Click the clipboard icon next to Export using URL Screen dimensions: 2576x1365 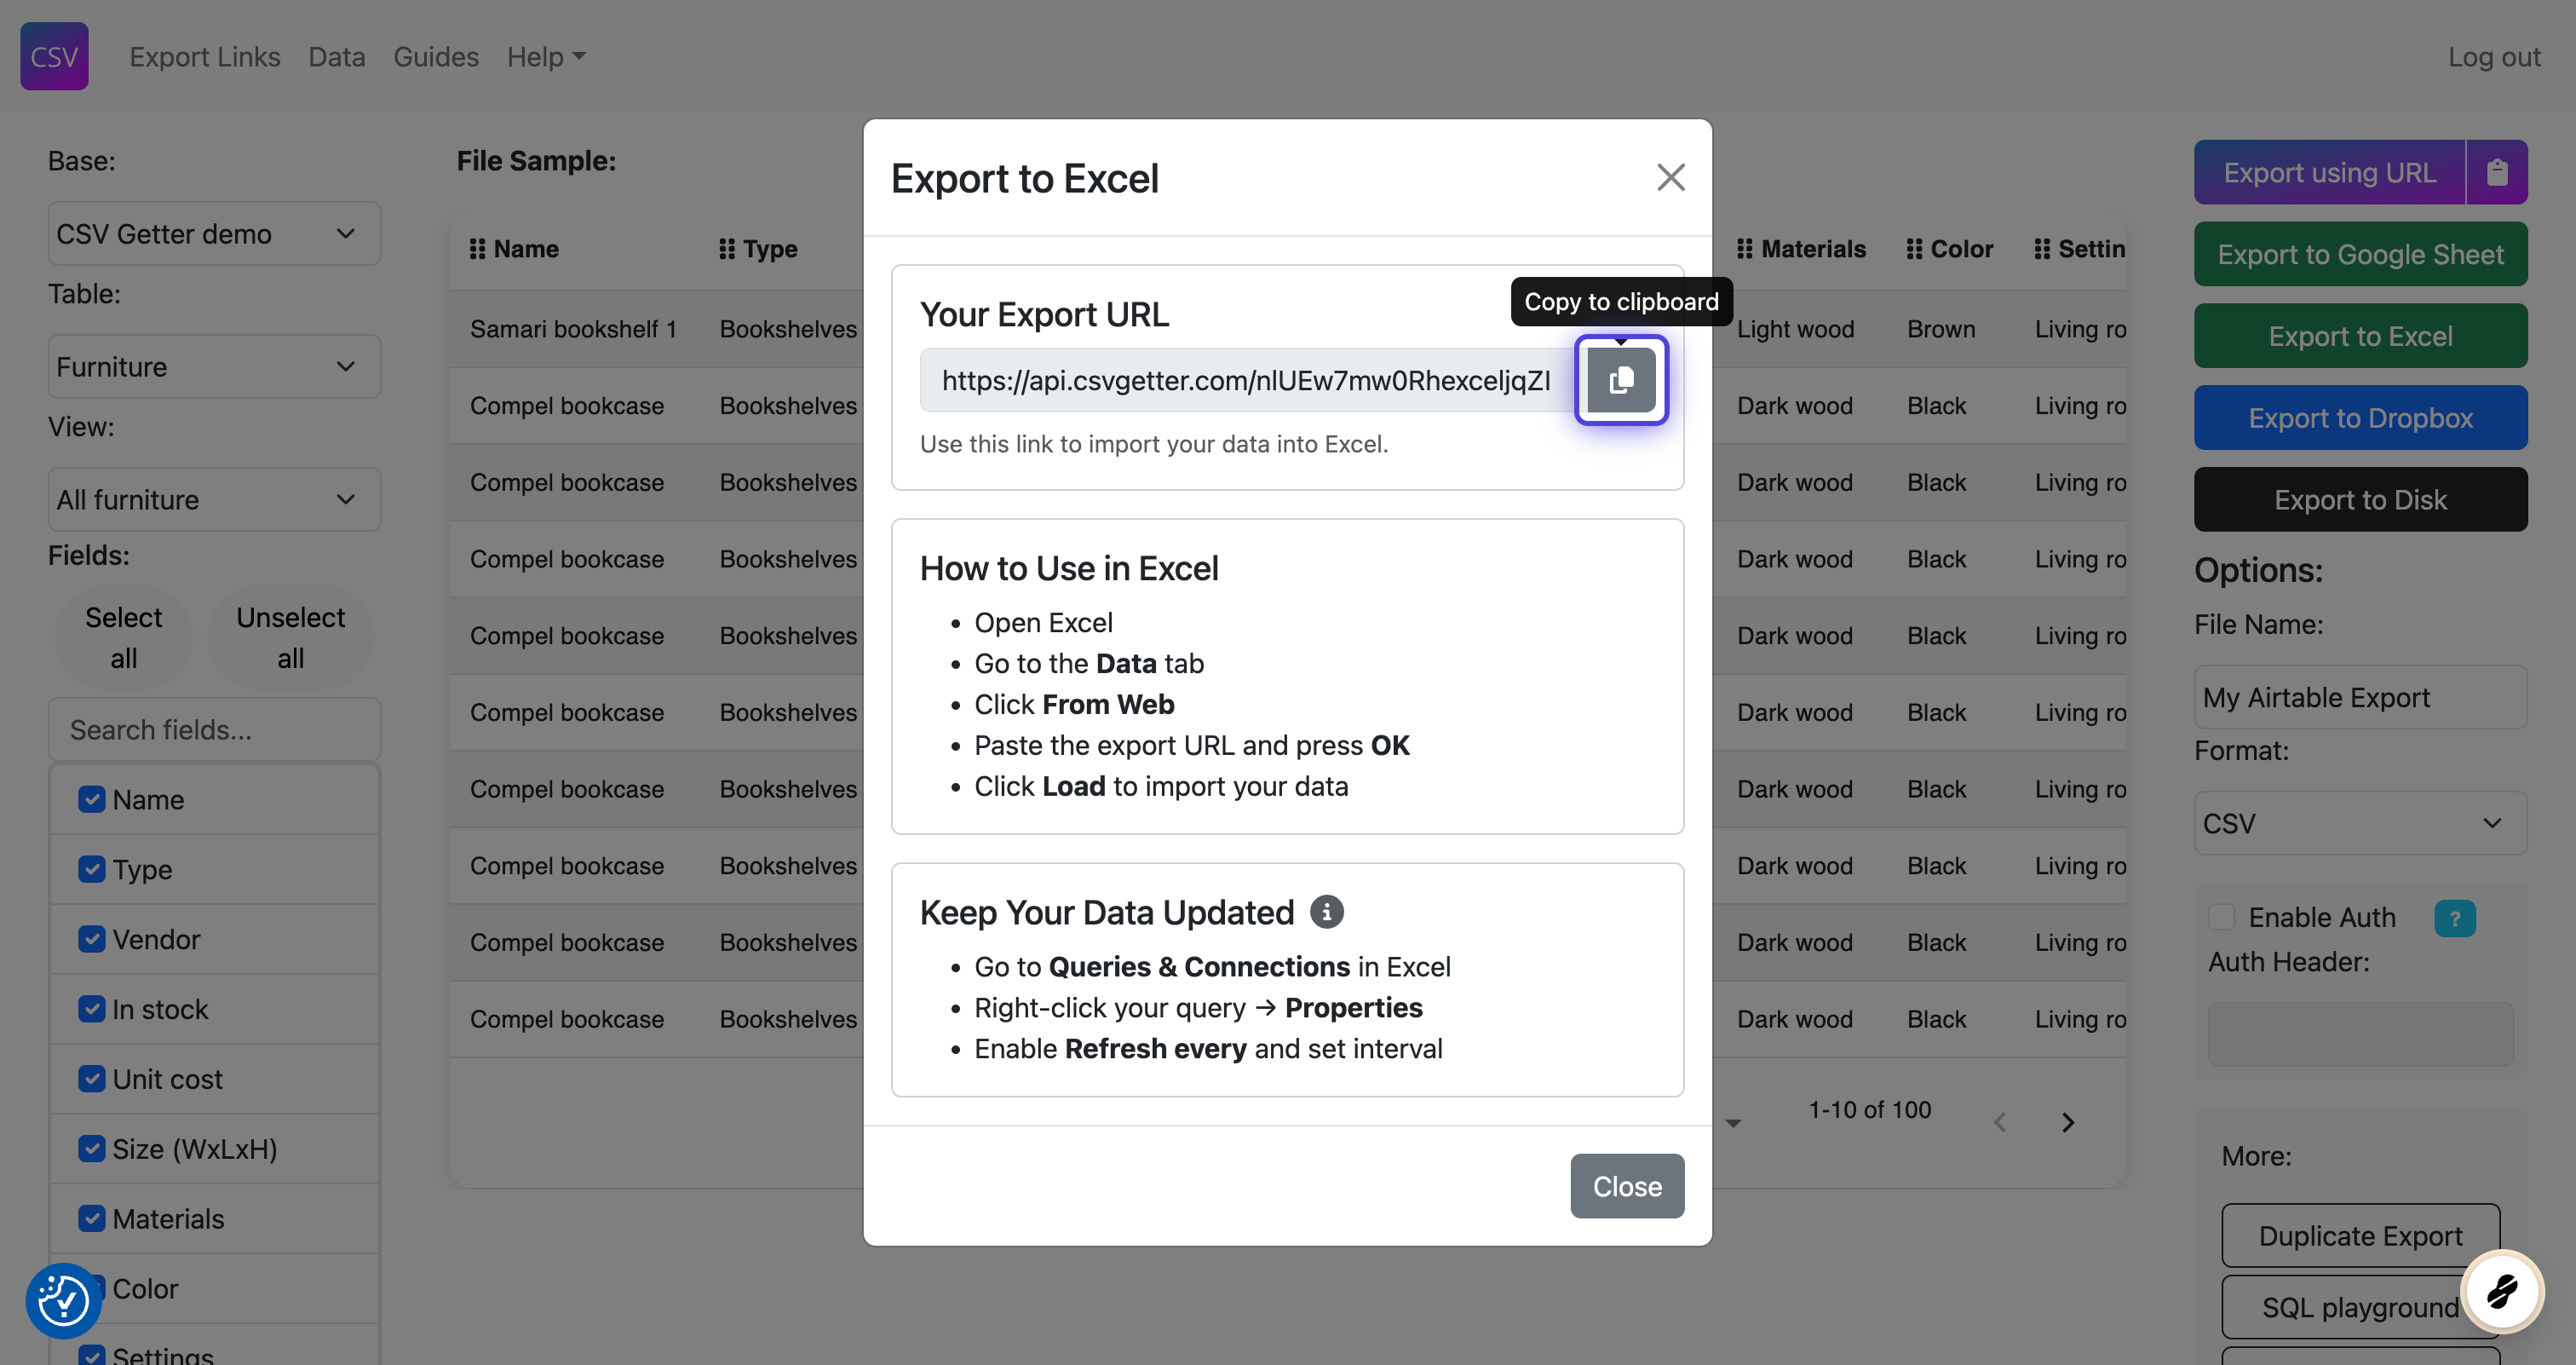pyautogui.click(x=2496, y=172)
